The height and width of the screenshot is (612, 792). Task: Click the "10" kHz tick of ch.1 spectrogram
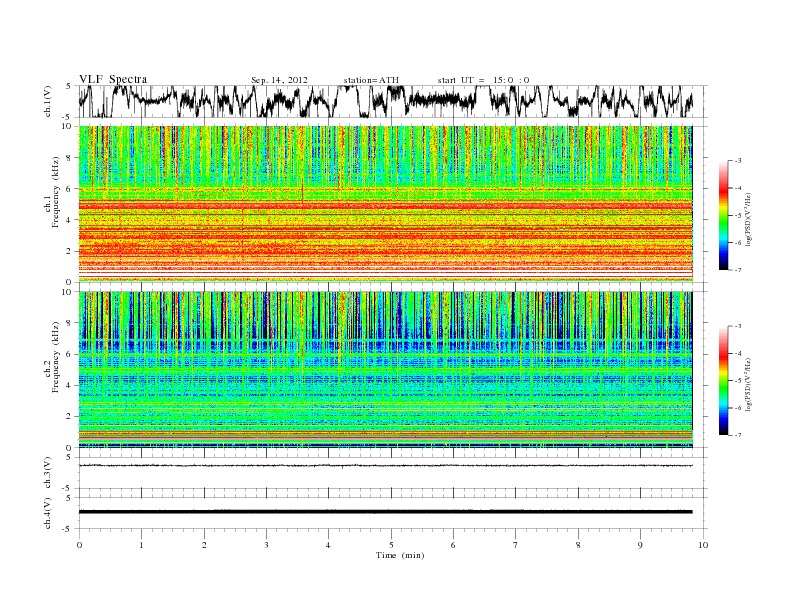[x=68, y=126]
